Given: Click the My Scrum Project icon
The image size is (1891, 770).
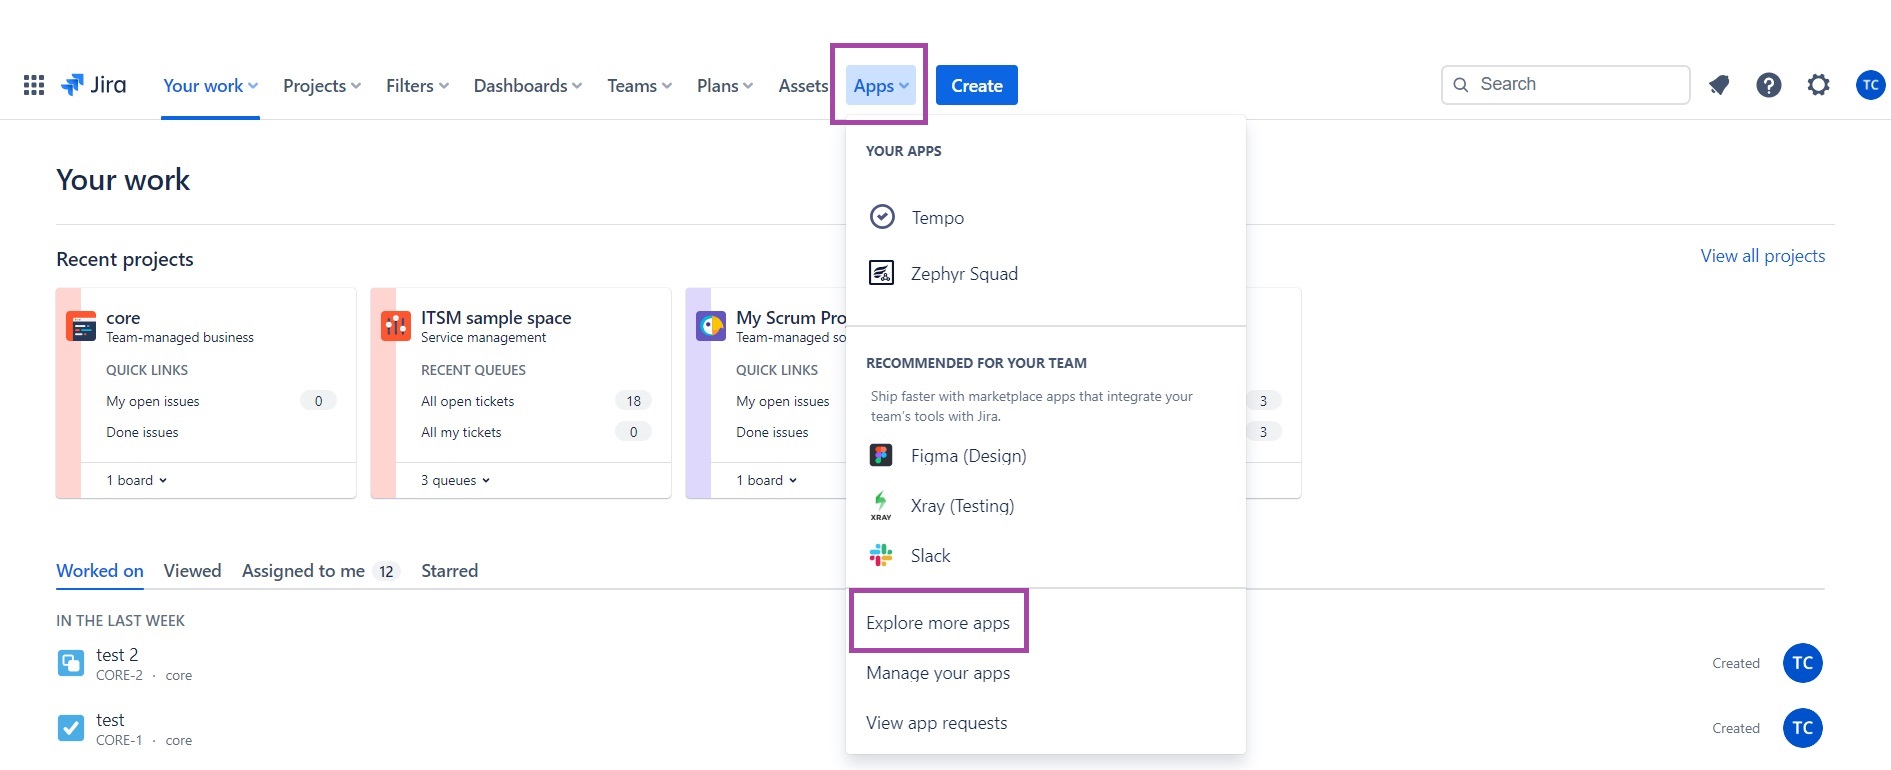Looking at the screenshot, I should coord(711,326).
